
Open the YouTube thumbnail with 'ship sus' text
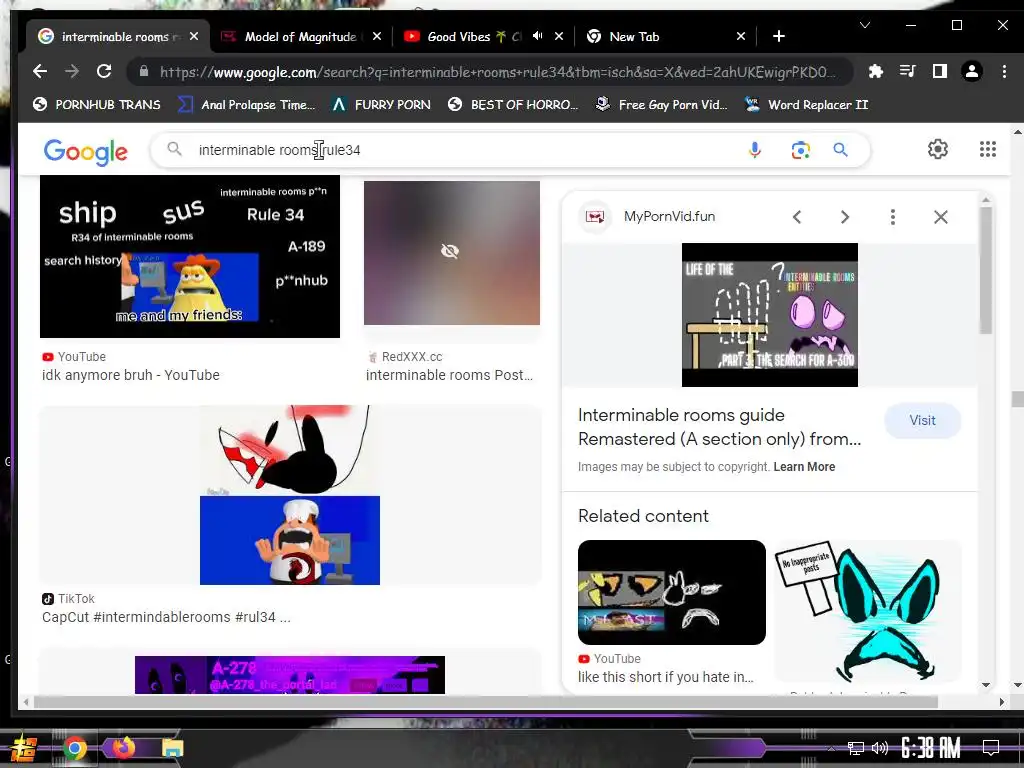[x=189, y=256]
